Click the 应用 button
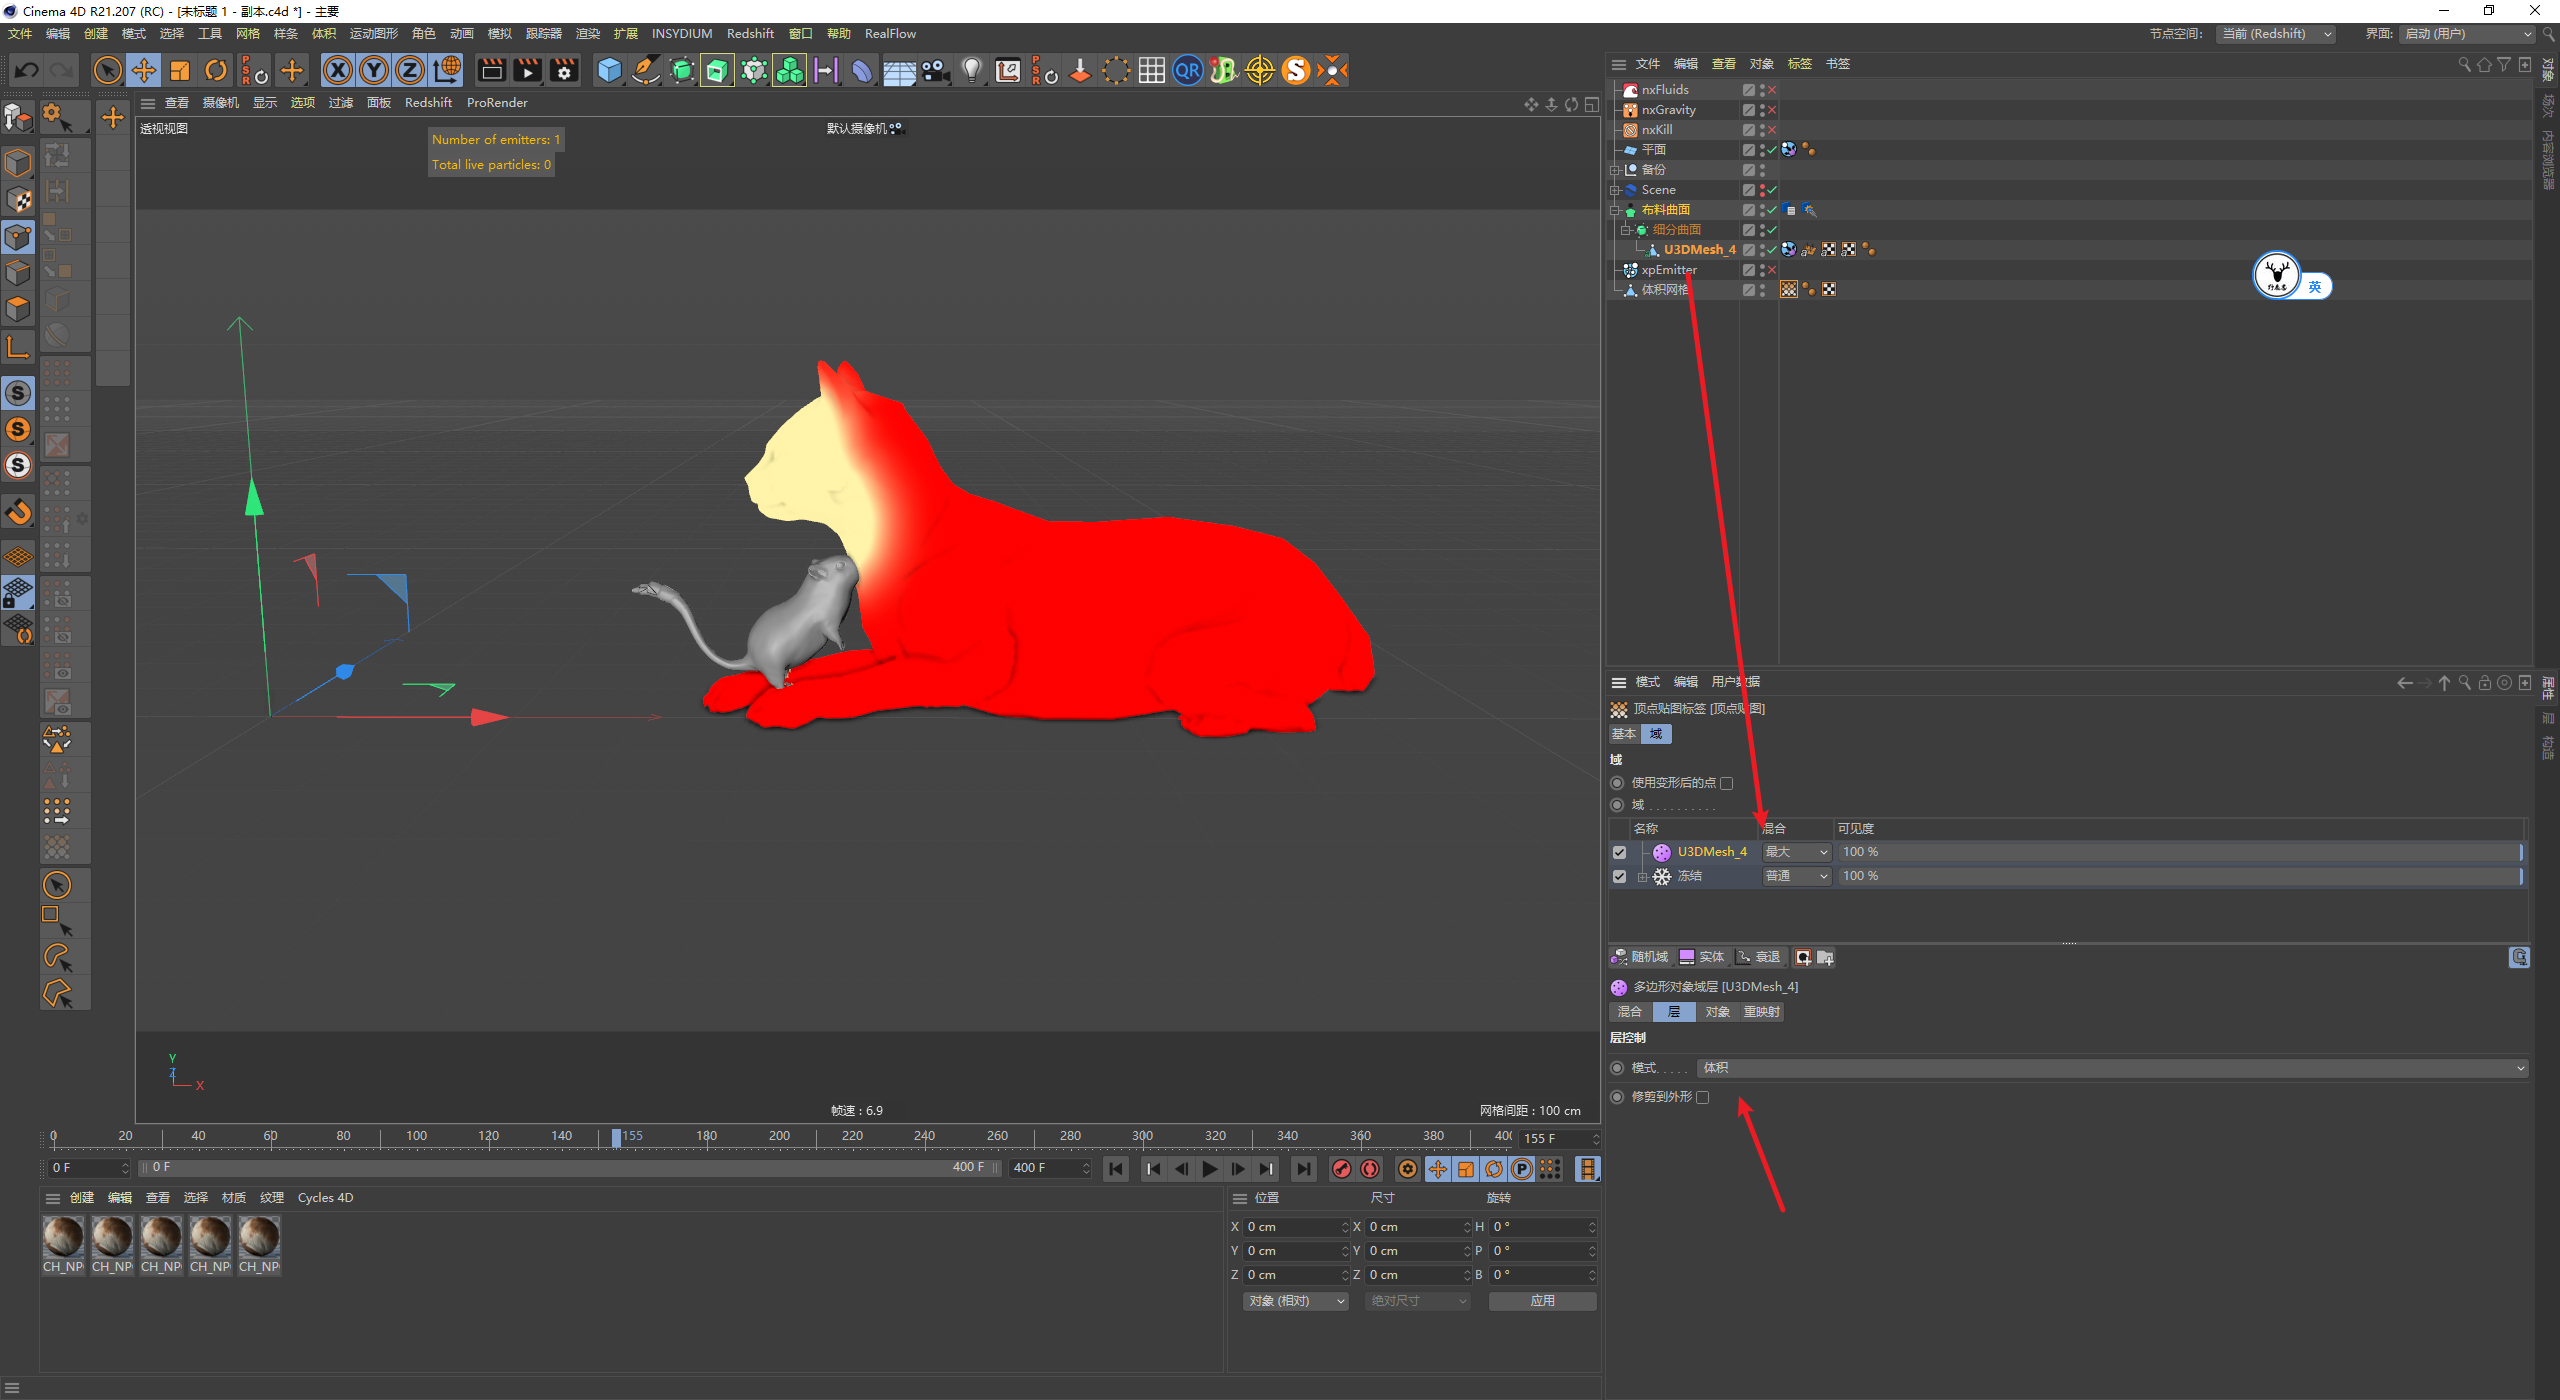This screenshot has width=2560, height=1400. click(x=1542, y=1301)
